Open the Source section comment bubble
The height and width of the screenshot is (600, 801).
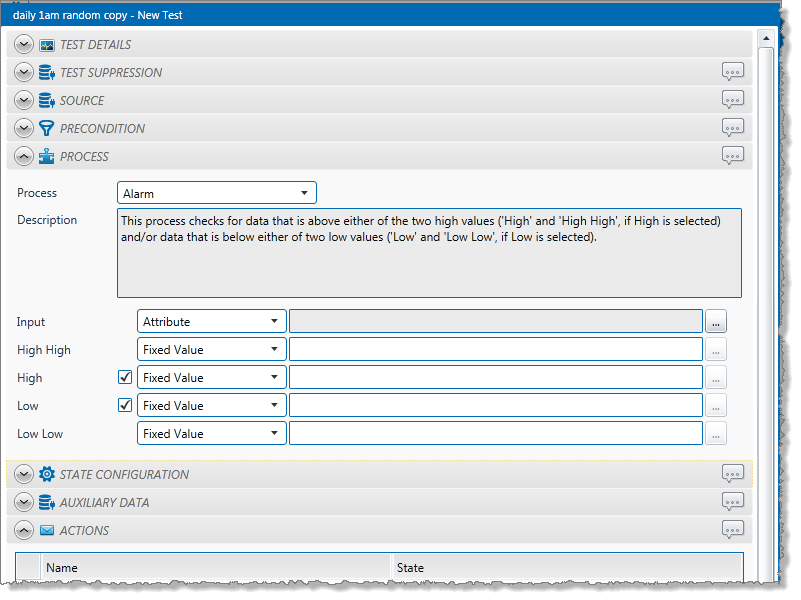click(733, 100)
